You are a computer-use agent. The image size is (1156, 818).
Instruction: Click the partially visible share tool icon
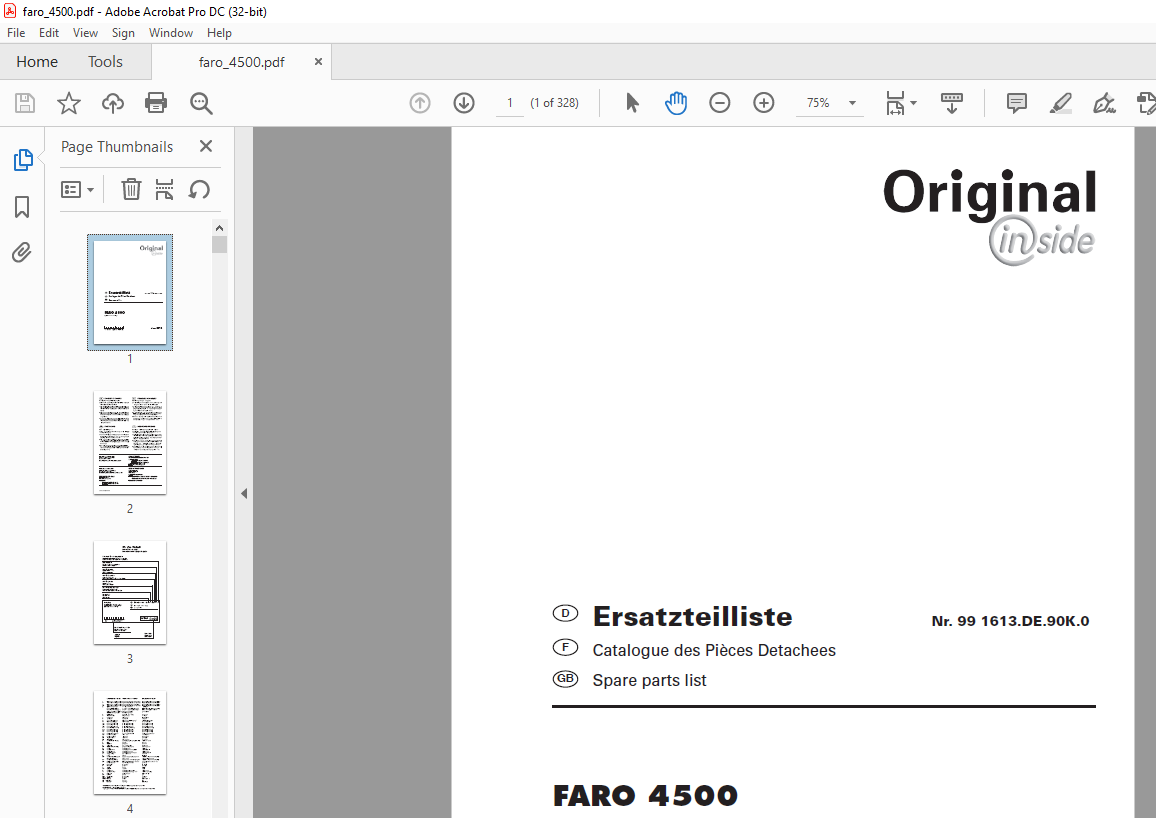[1146, 103]
